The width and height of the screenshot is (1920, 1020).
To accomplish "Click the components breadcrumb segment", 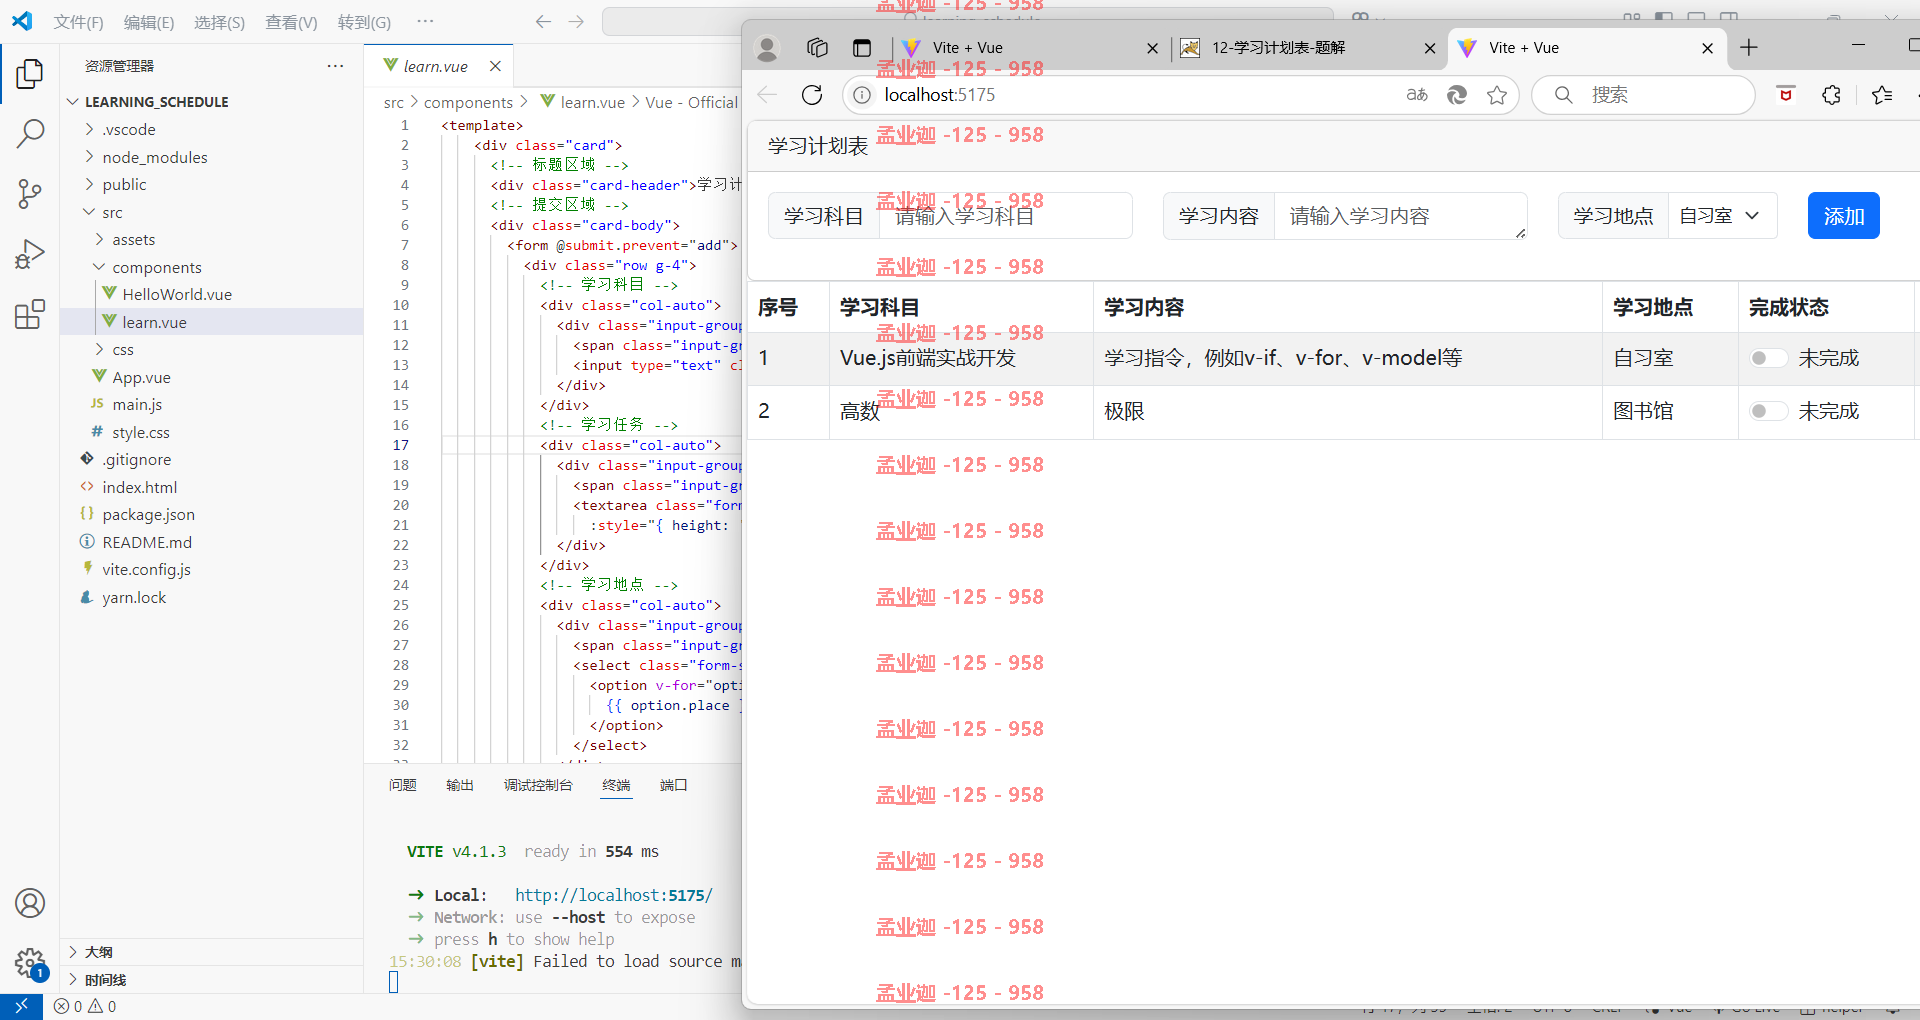I will (468, 102).
